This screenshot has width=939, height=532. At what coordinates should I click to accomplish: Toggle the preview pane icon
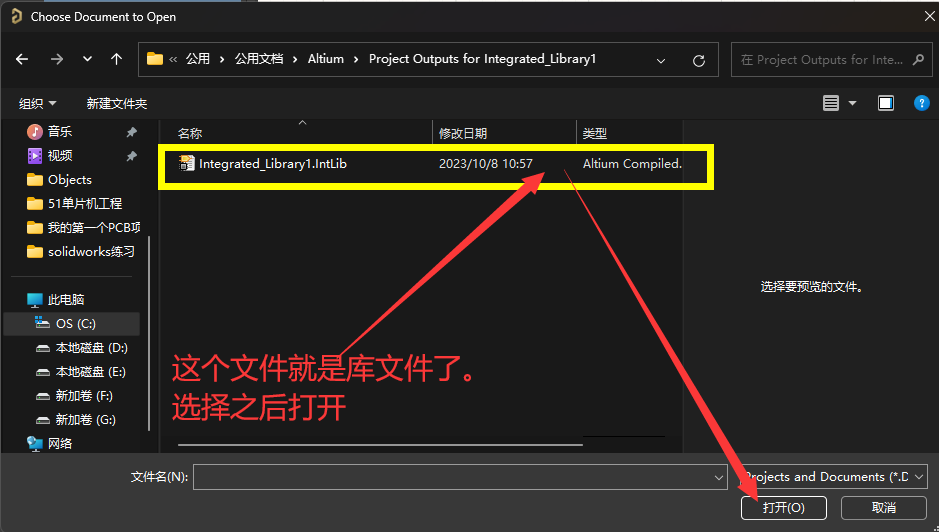pyautogui.click(x=886, y=104)
